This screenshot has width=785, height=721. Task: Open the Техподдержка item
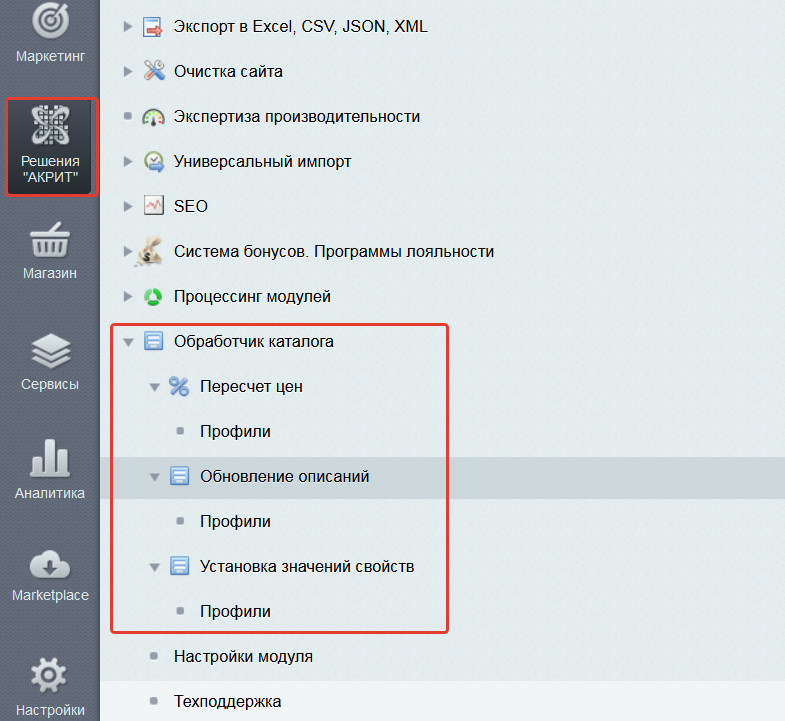pyautogui.click(x=227, y=702)
